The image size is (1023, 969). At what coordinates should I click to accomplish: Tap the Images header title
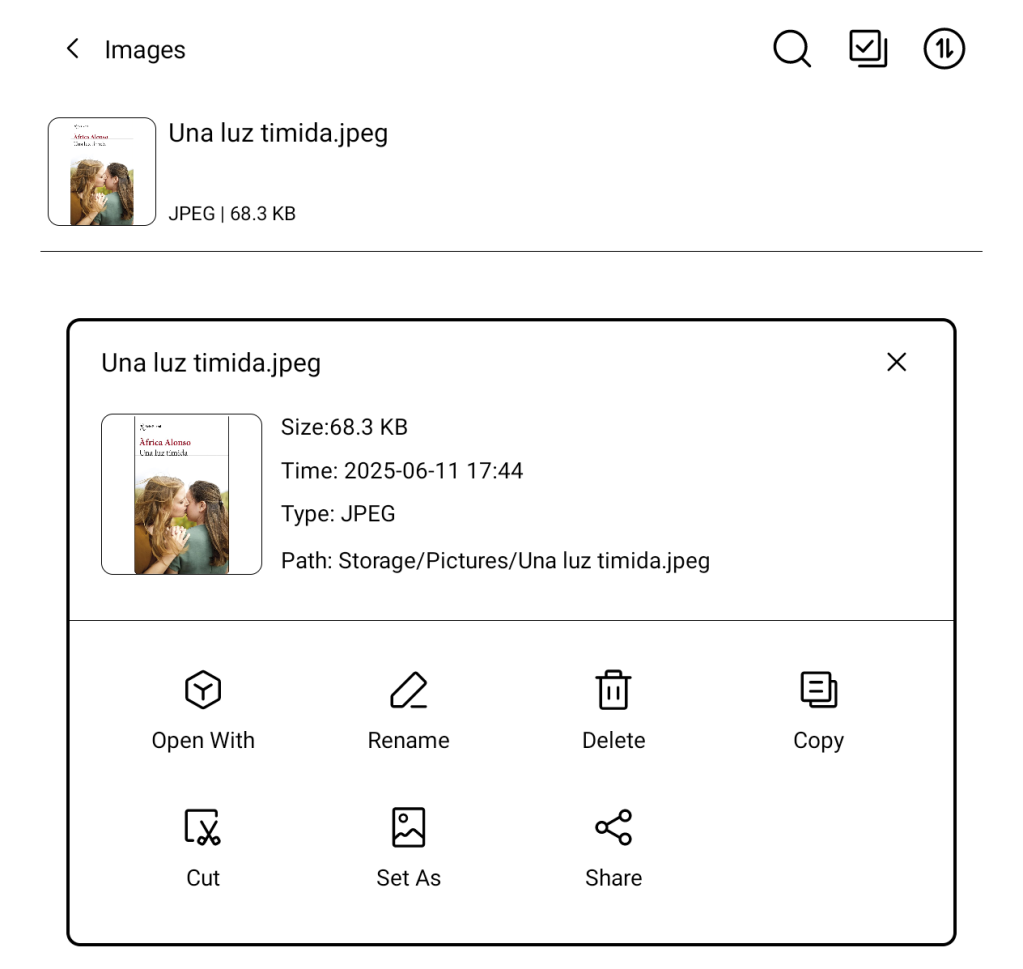click(x=145, y=50)
